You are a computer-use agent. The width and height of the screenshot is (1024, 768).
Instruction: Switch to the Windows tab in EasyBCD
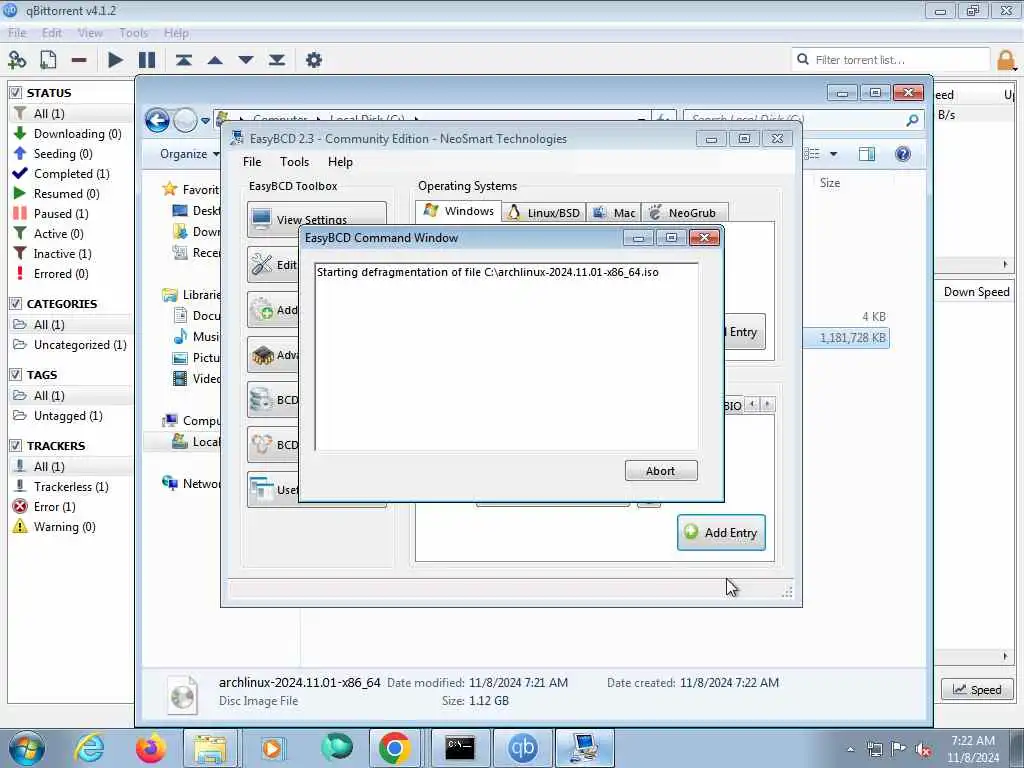click(459, 212)
